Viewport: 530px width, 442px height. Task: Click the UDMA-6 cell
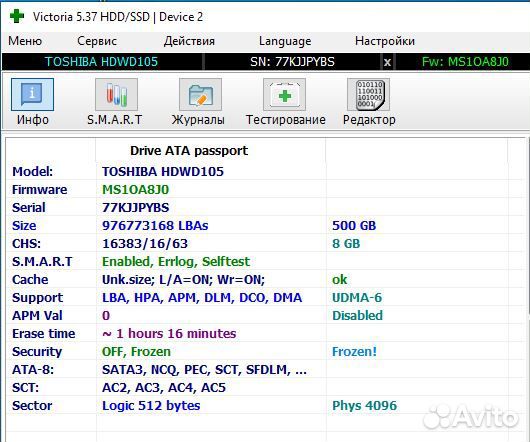pos(357,298)
